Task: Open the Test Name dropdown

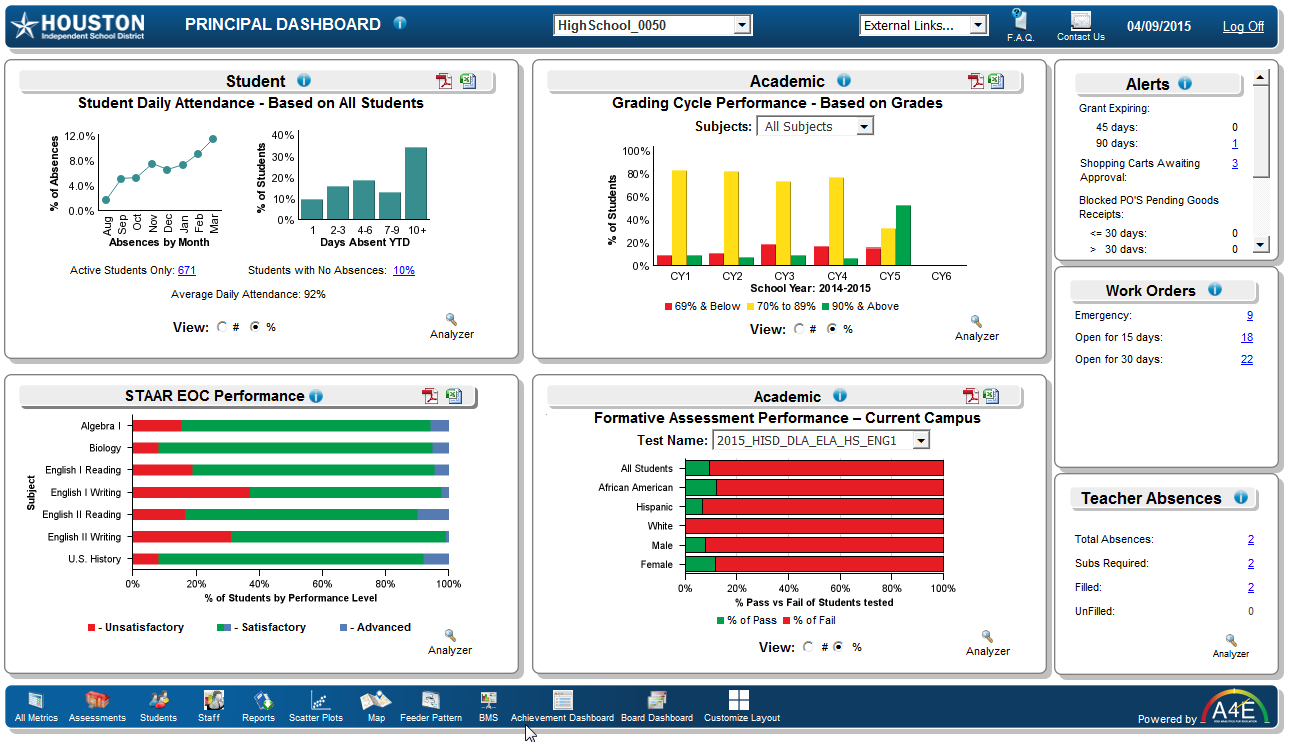Action: [820, 441]
